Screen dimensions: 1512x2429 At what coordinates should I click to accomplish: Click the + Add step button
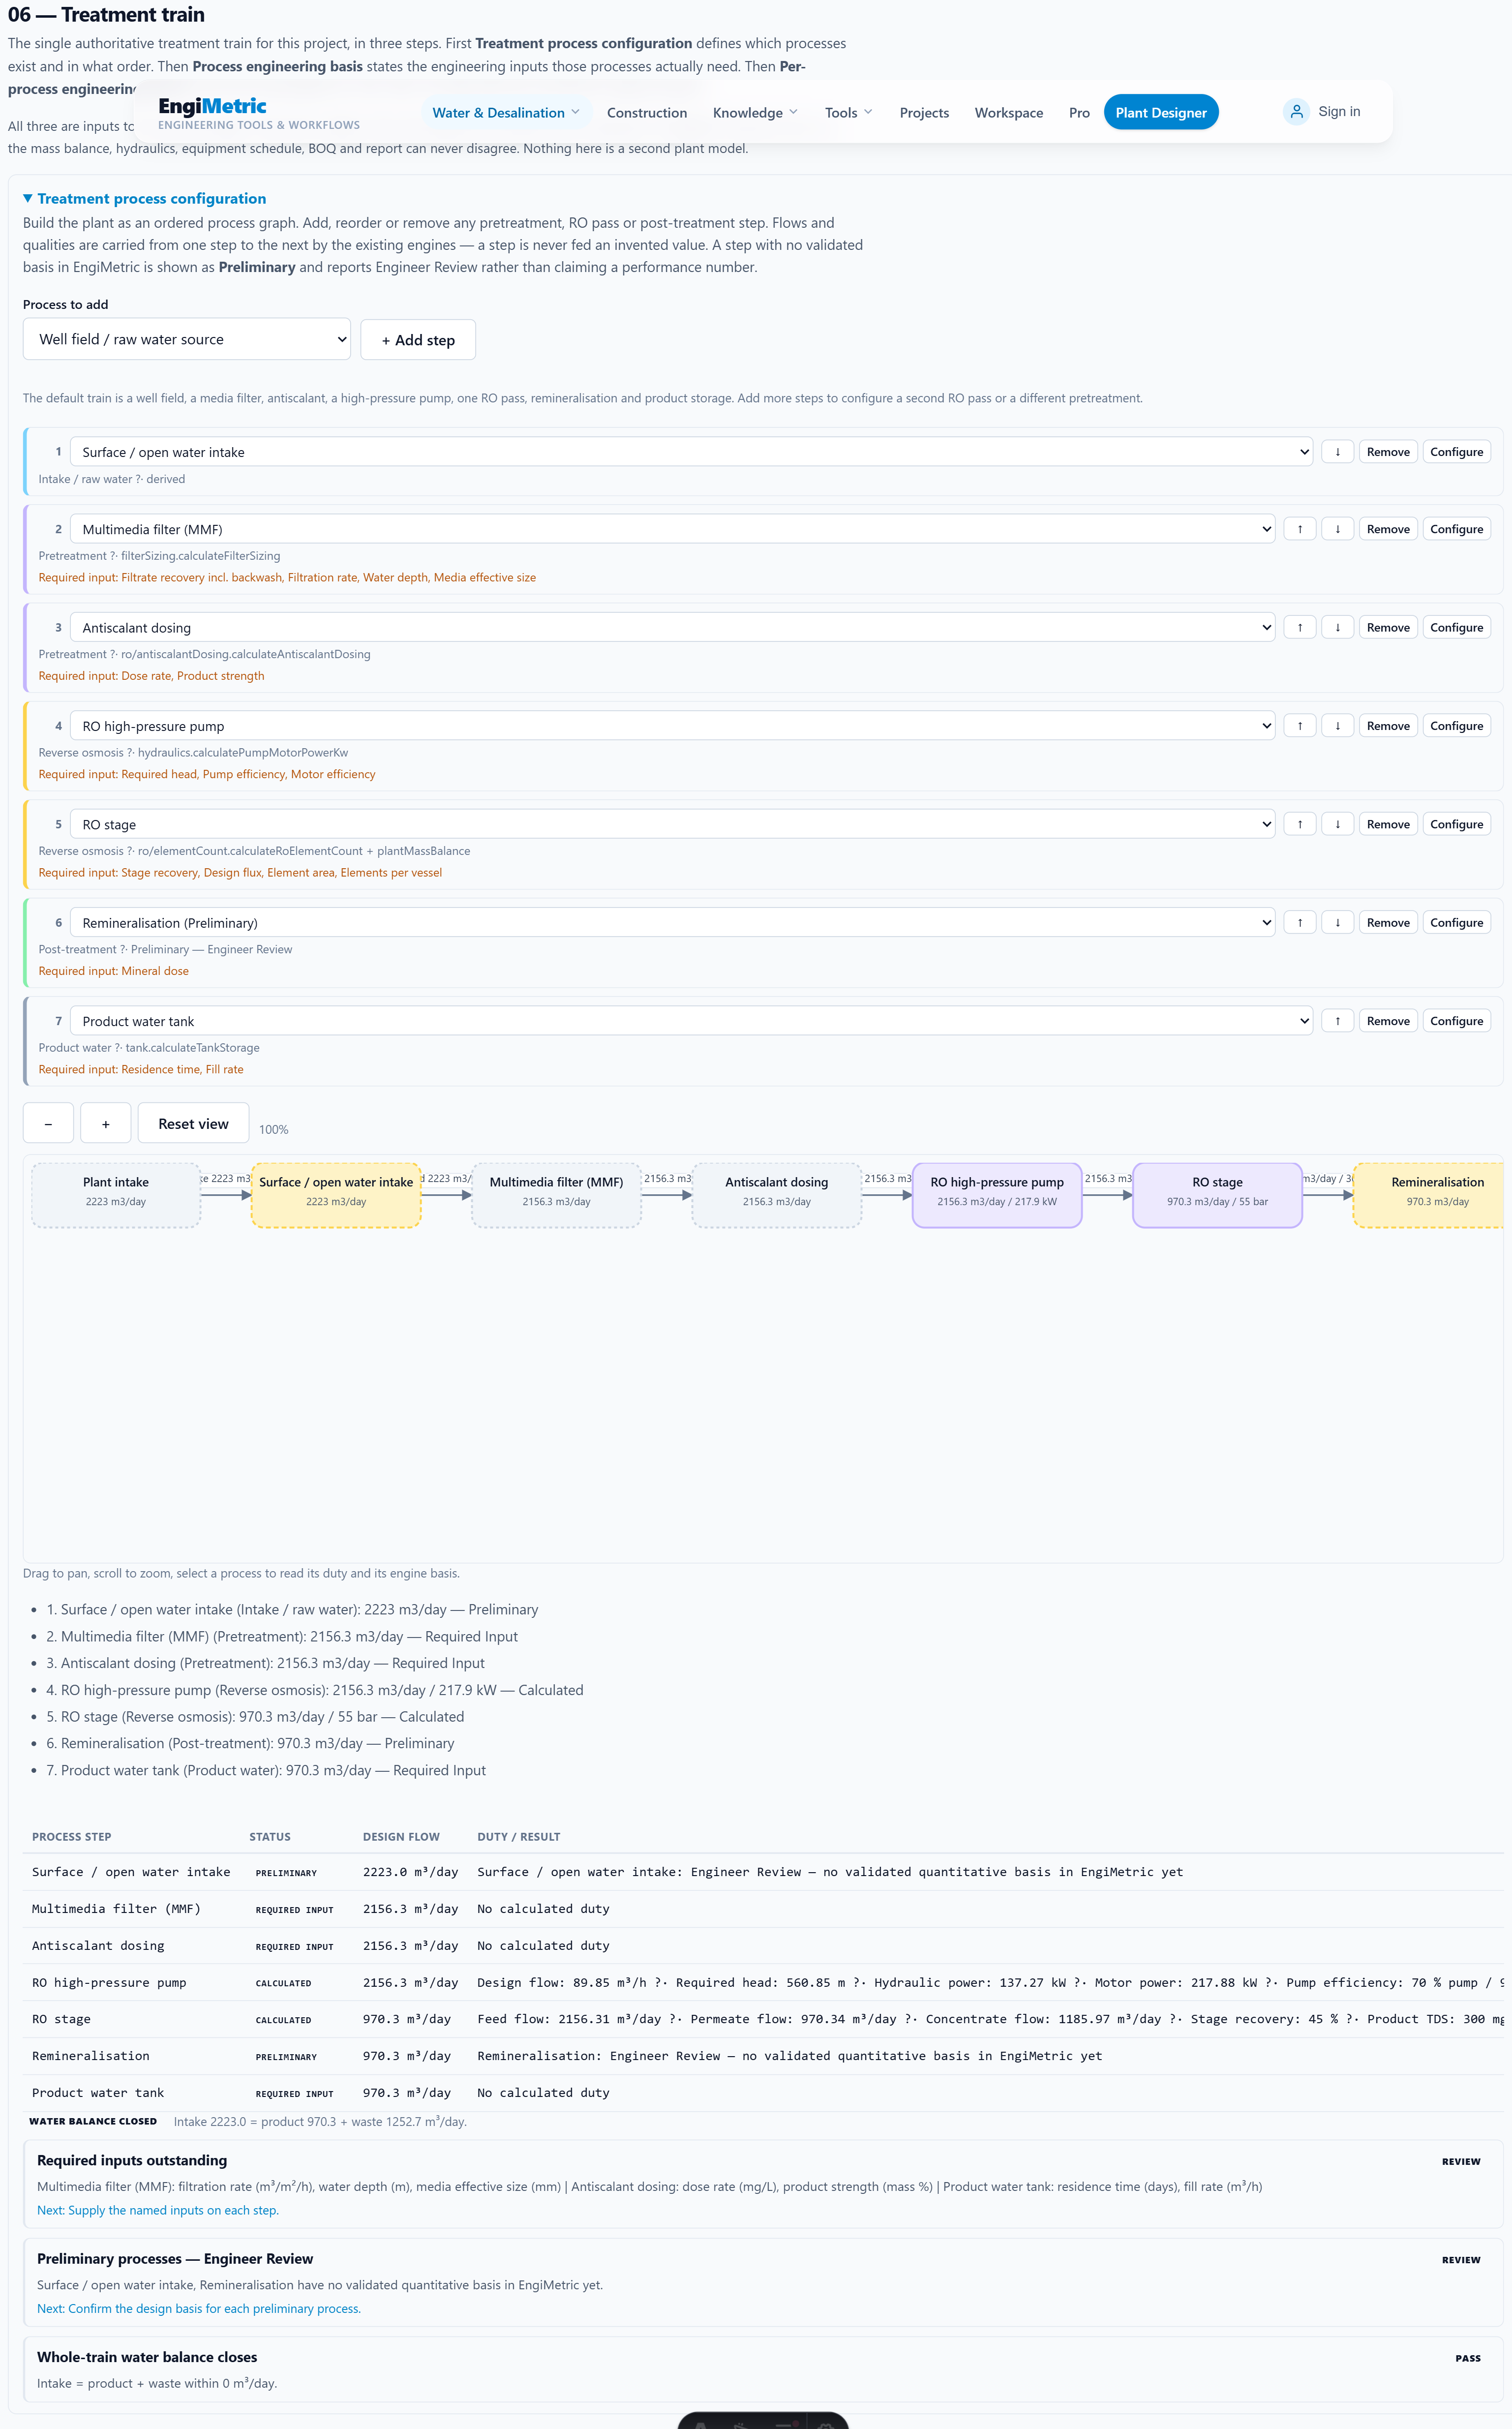418,340
